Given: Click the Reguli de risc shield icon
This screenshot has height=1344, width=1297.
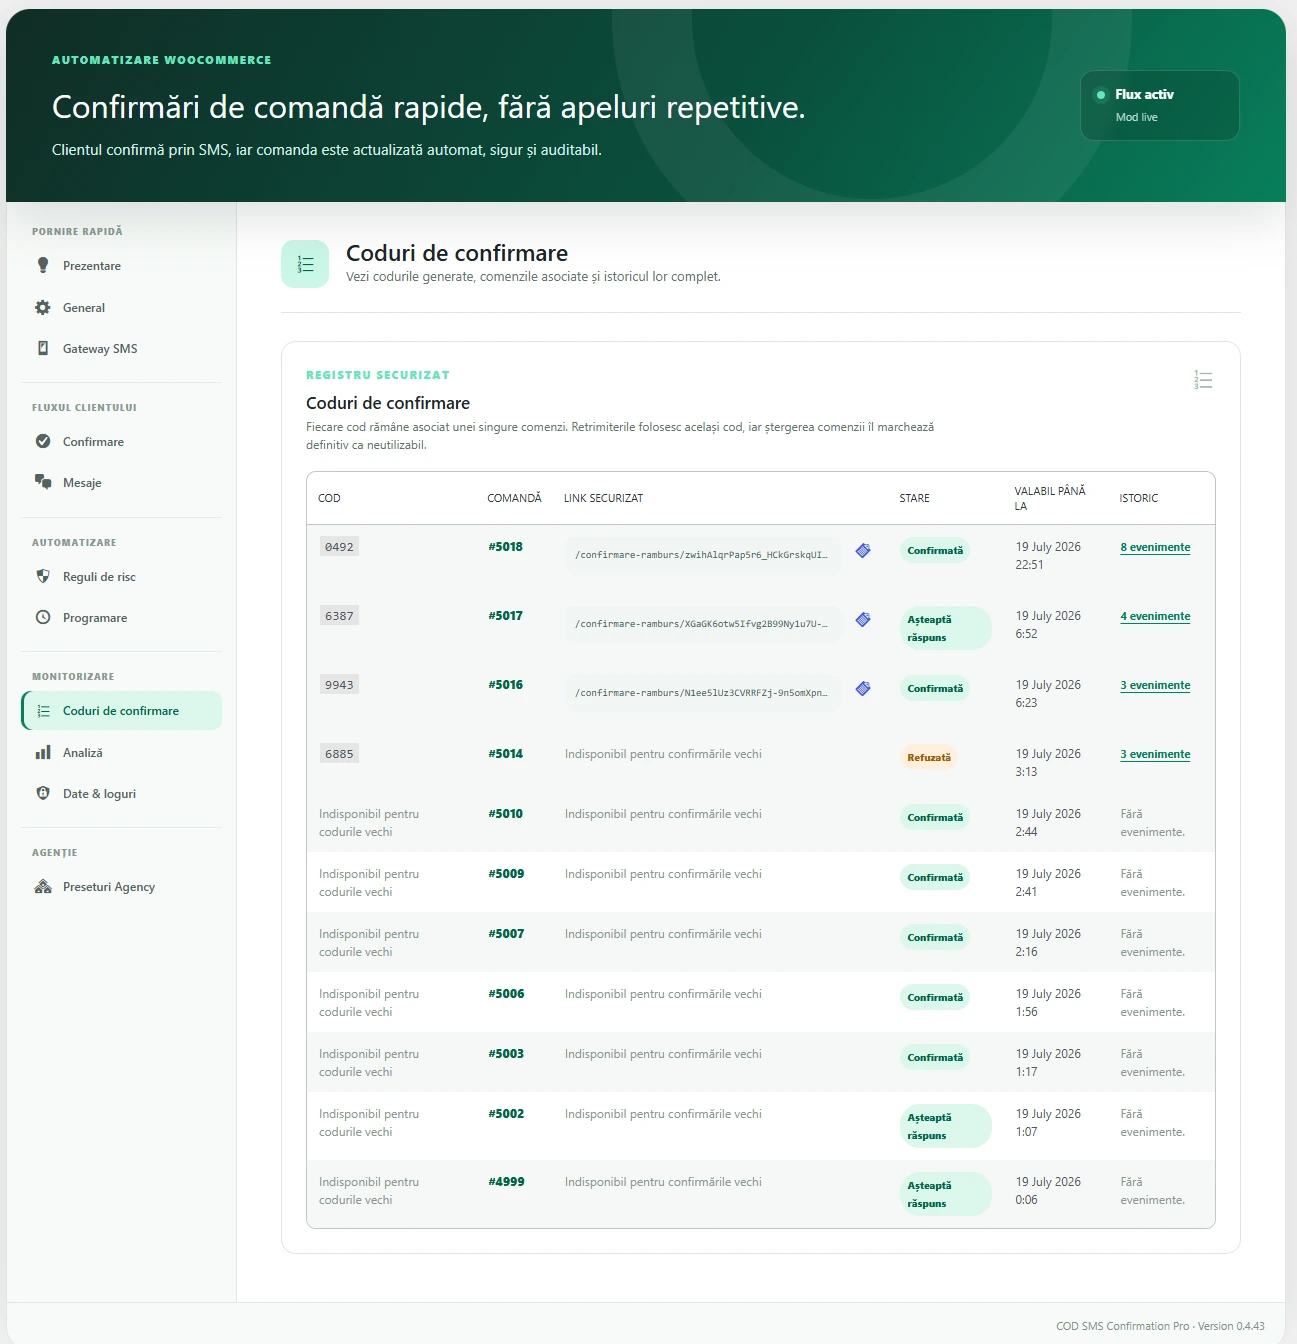Looking at the screenshot, I should [43, 576].
